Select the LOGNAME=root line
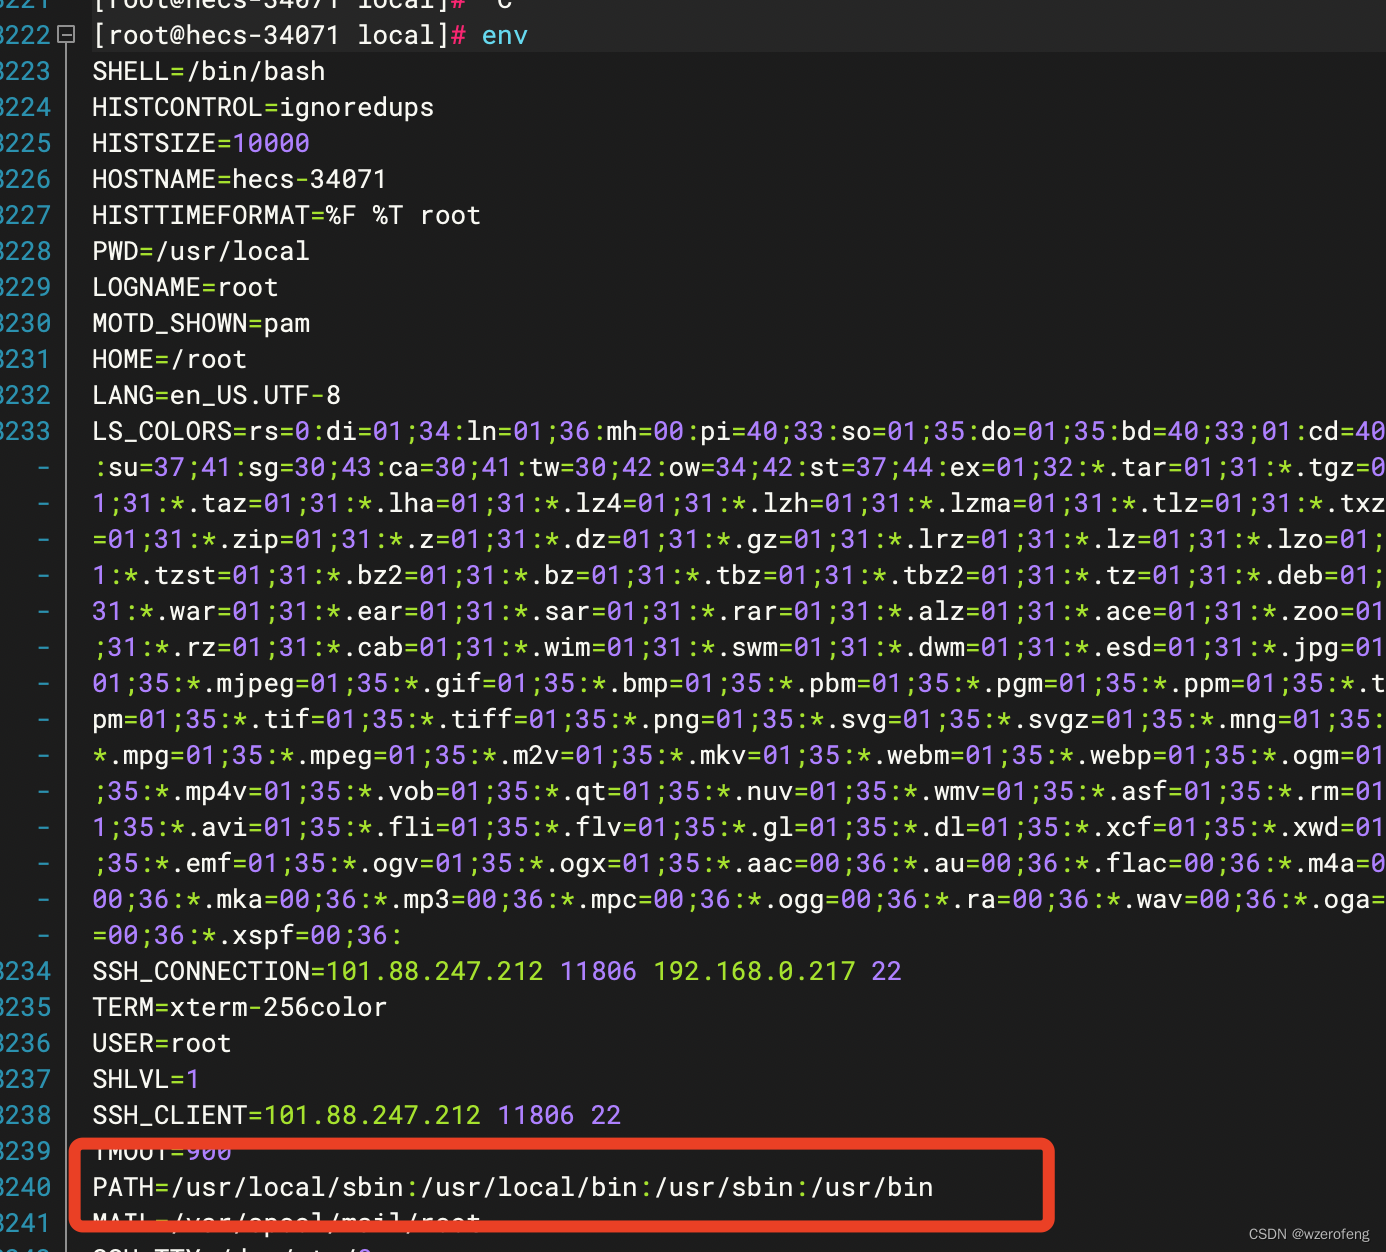Screen dimensions: 1386x1252 point(185,288)
